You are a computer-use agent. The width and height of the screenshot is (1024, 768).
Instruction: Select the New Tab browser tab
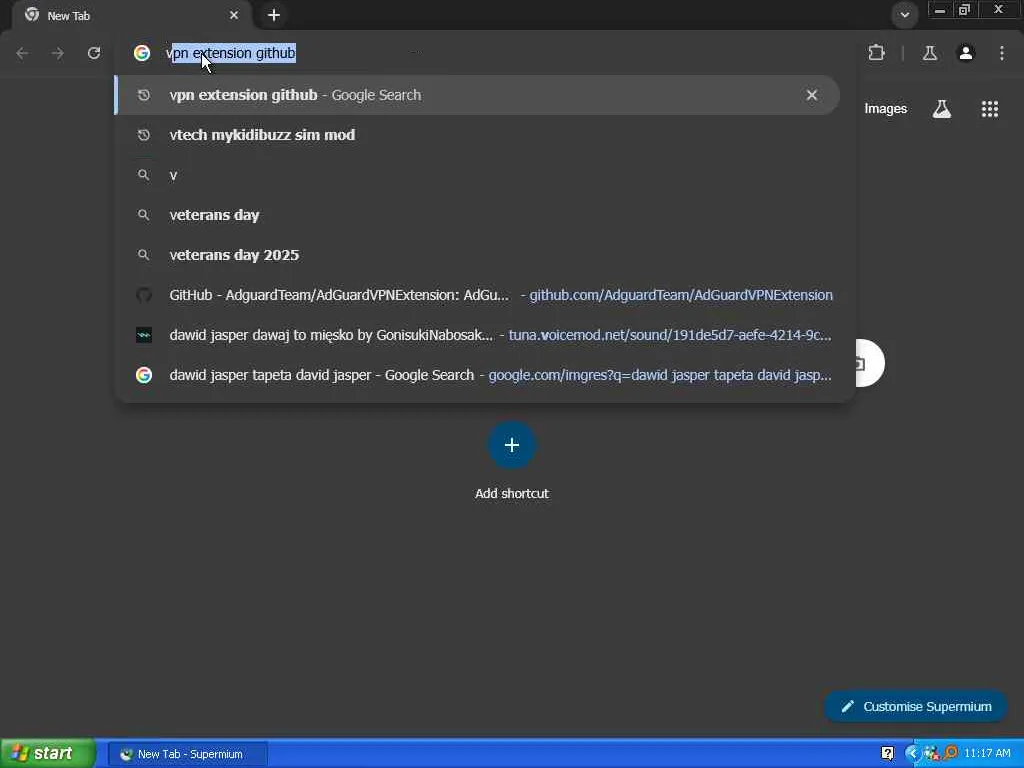131,16
